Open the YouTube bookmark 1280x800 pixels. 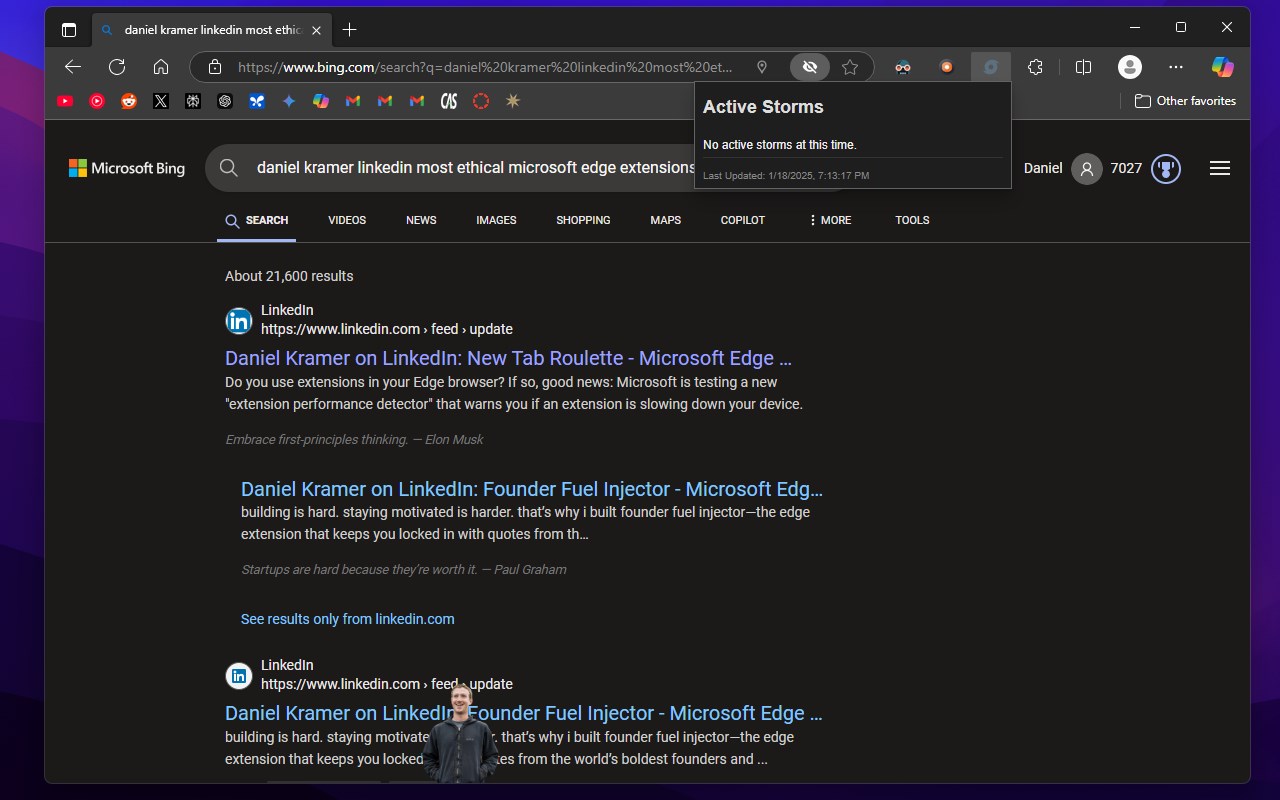pyautogui.click(x=65, y=101)
